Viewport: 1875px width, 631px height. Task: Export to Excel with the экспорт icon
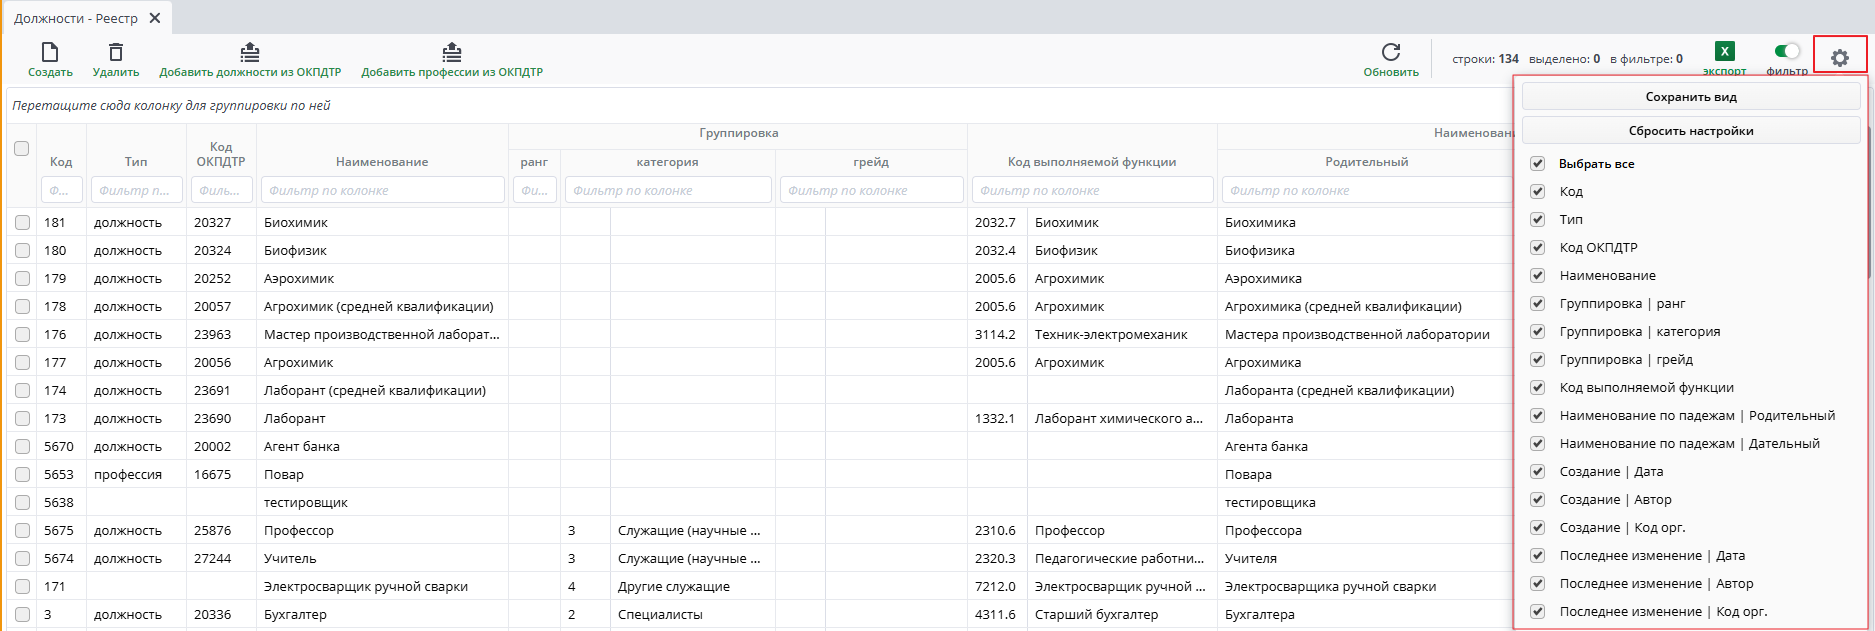(x=1724, y=52)
